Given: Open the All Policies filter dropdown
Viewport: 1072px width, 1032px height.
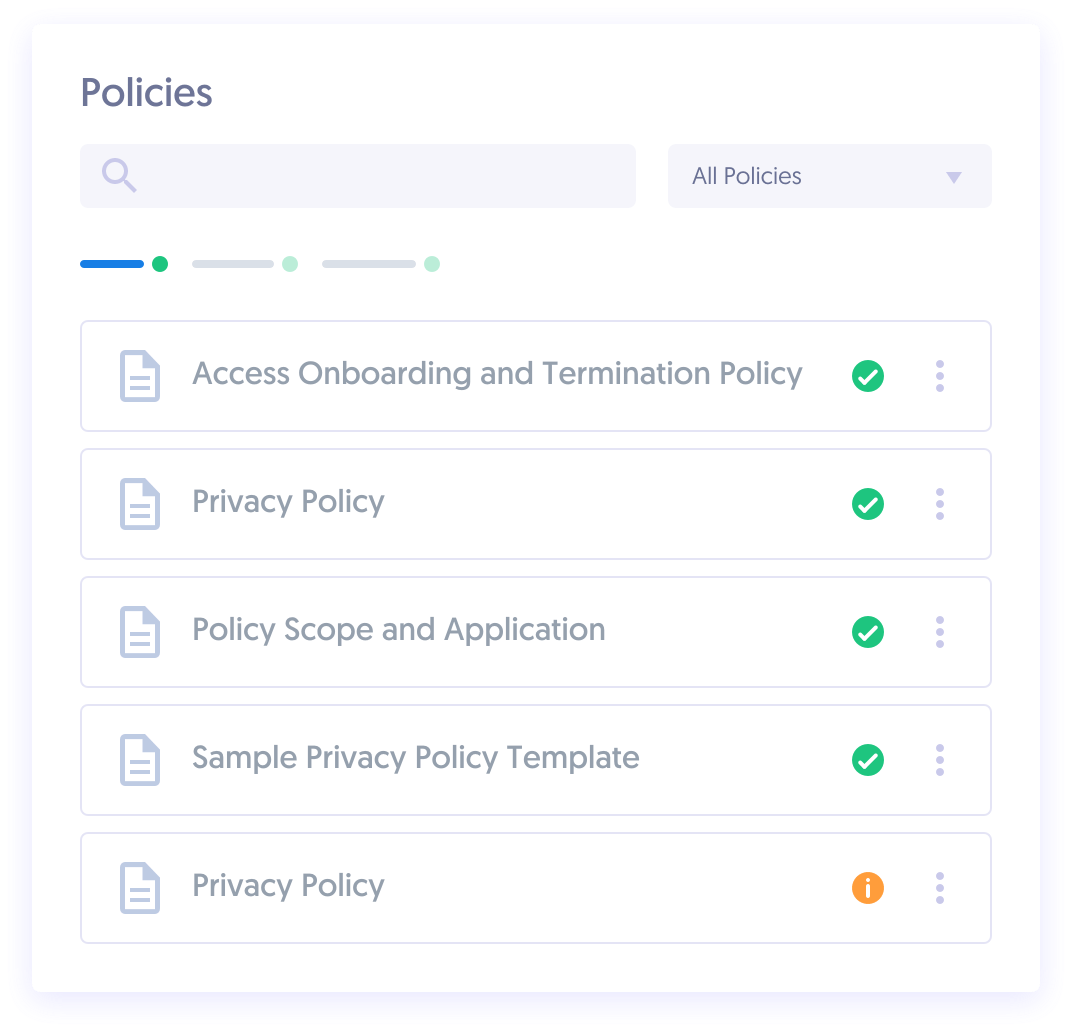Looking at the screenshot, I should [x=829, y=176].
